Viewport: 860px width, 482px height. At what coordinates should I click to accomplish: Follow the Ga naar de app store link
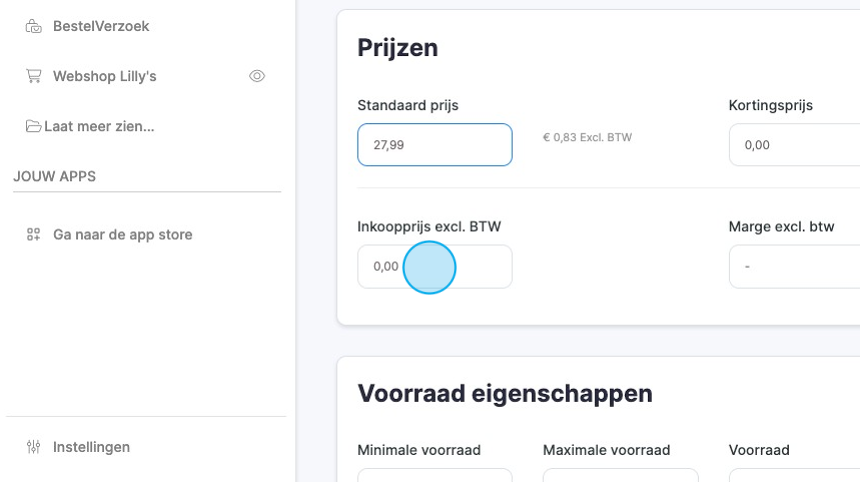[122, 235]
